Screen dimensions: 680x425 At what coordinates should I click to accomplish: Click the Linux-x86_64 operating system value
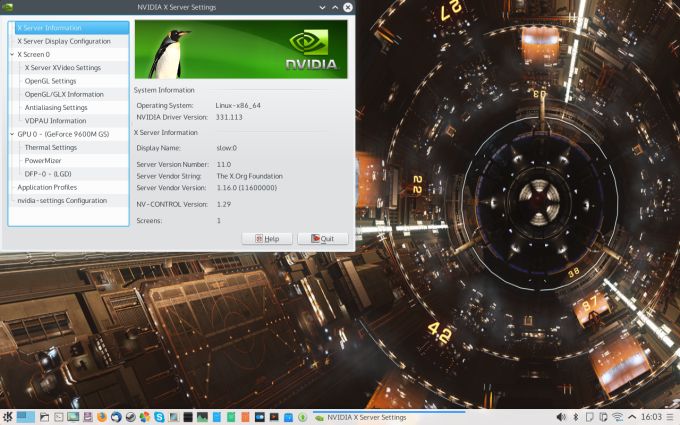click(x=238, y=105)
